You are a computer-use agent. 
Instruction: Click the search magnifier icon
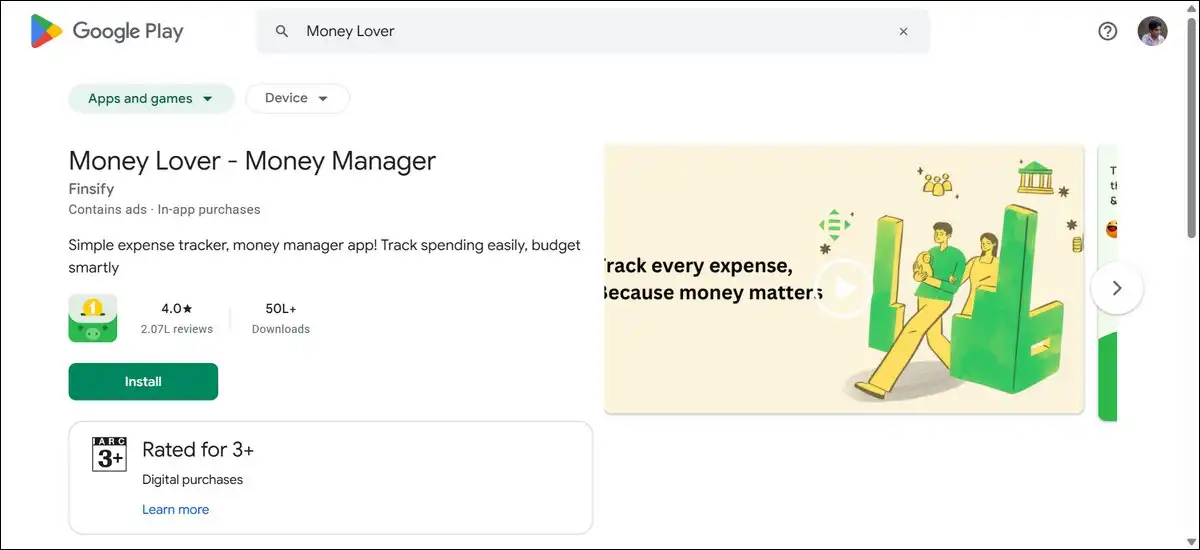pyautogui.click(x=282, y=31)
